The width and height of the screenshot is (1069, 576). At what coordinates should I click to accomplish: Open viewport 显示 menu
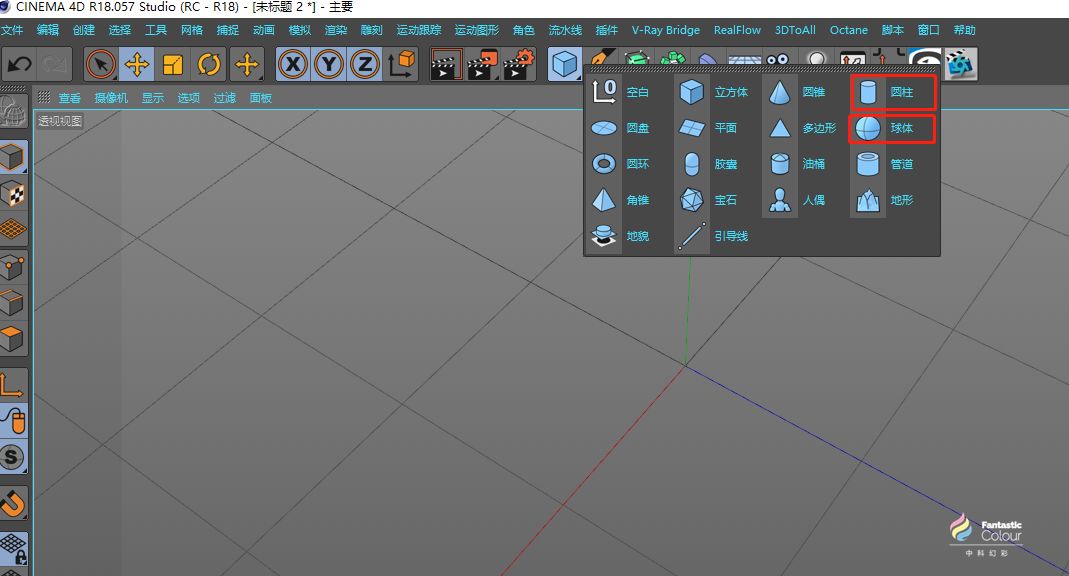(x=153, y=98)
